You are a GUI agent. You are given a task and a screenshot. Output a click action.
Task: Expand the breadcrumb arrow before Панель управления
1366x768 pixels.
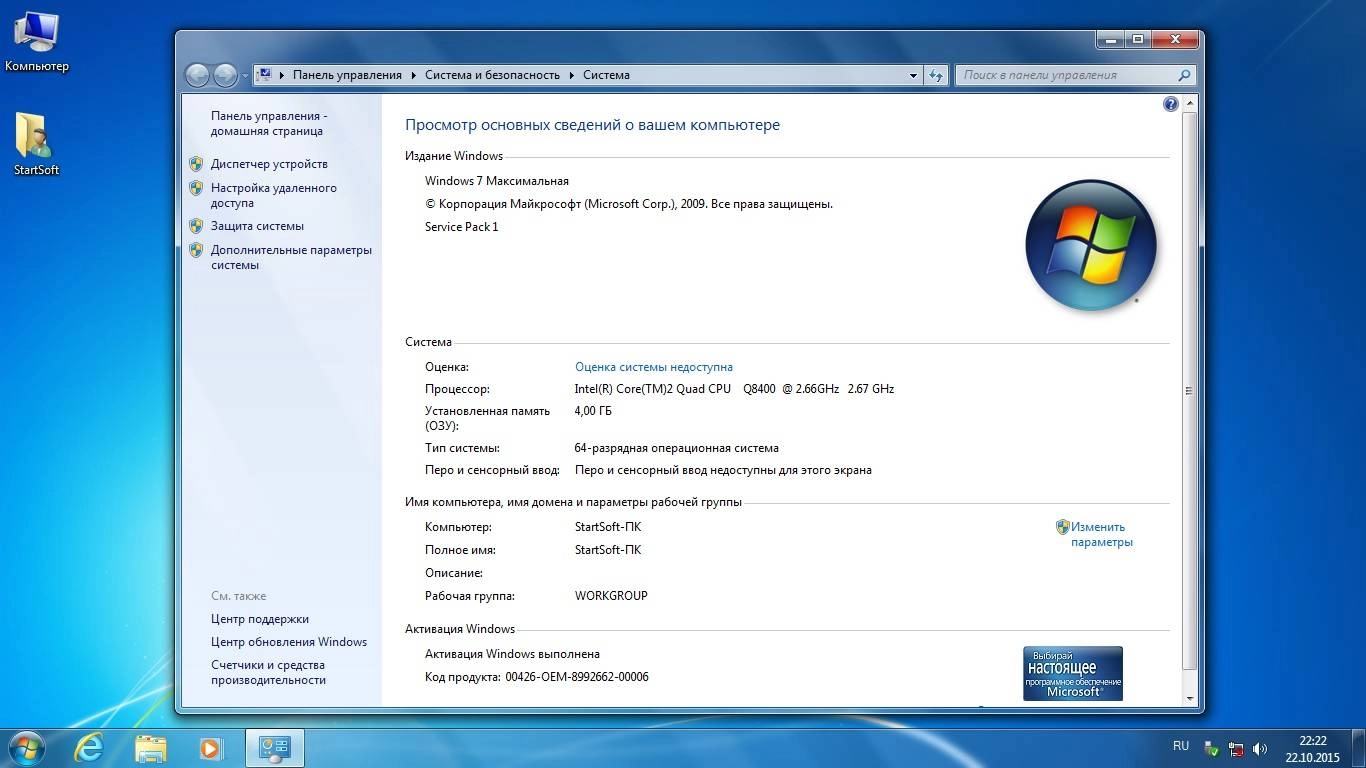[282, 75]
